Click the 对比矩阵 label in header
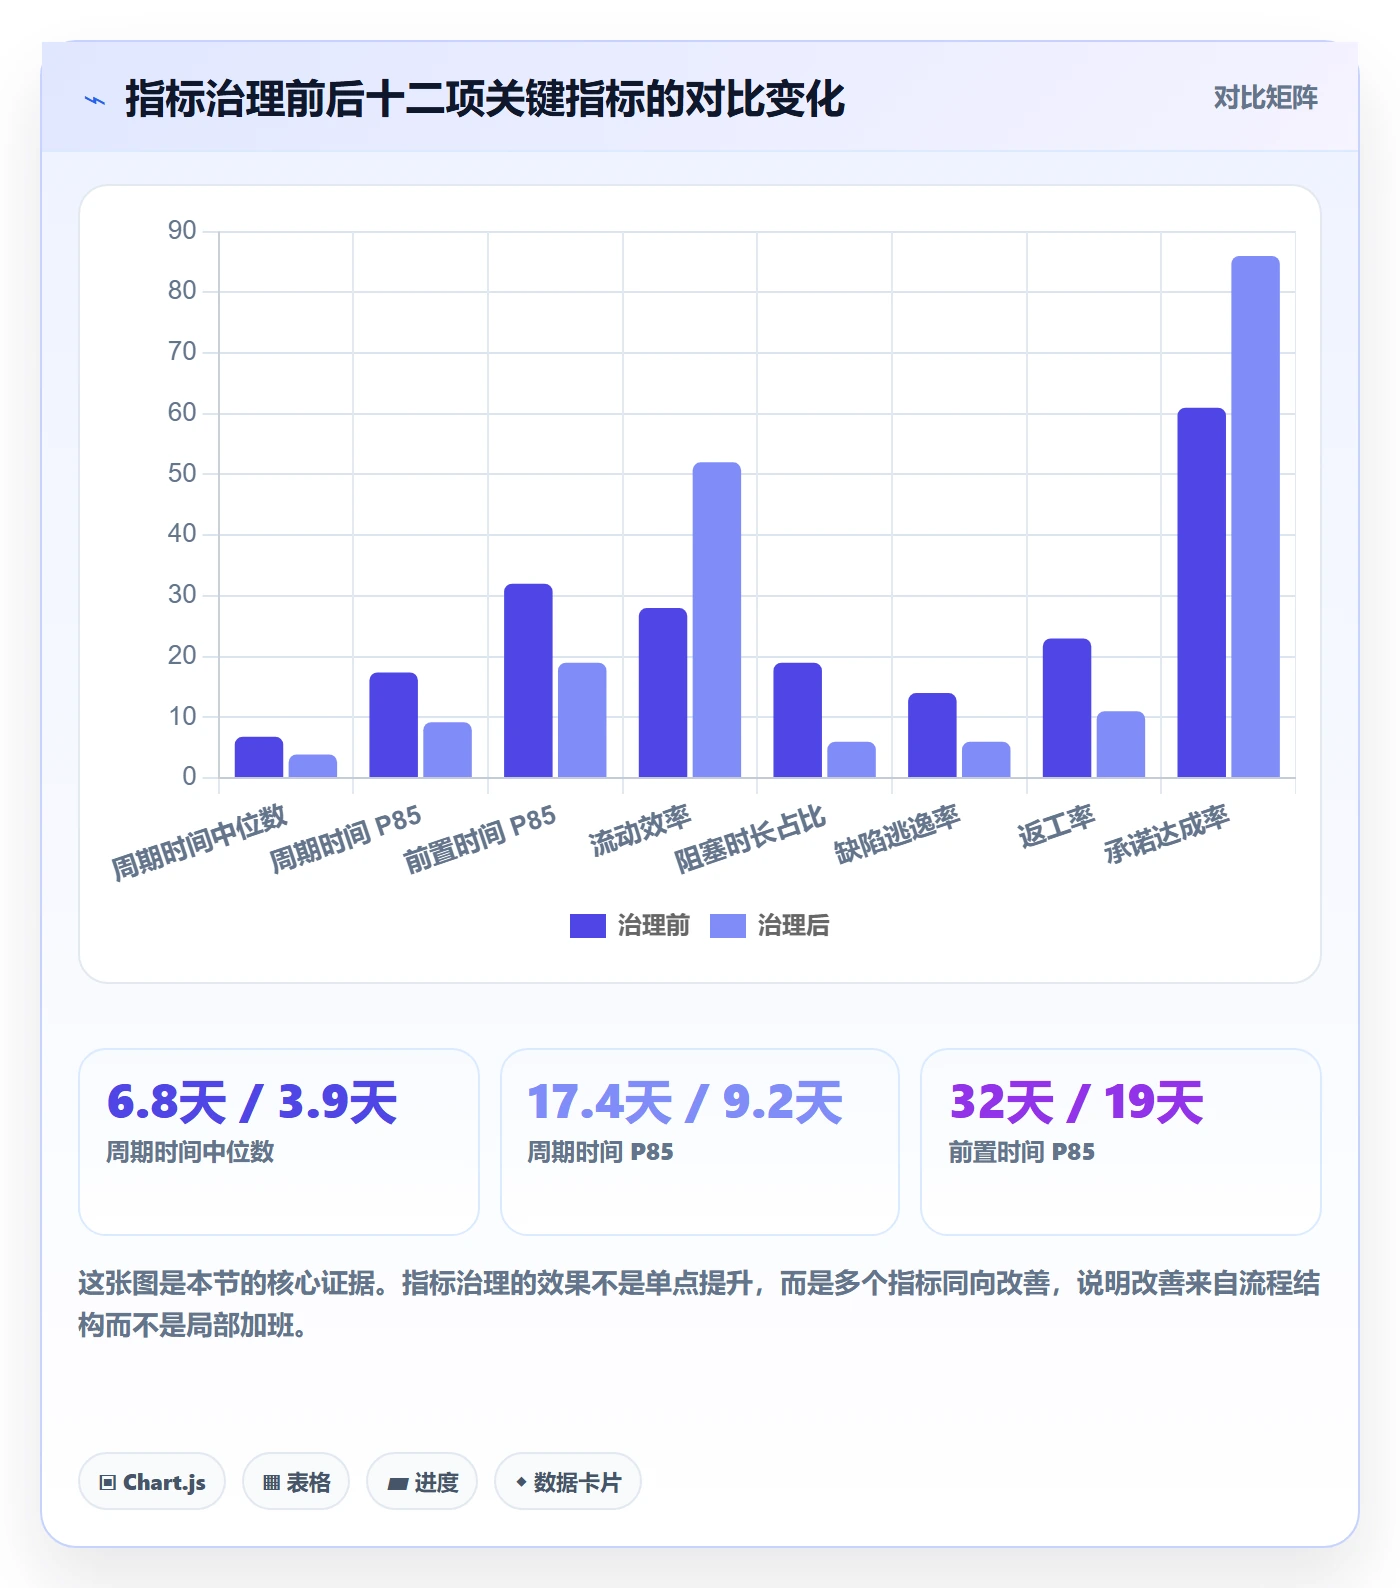This screenshot has width=1400, height=1588. [1265, 98]
